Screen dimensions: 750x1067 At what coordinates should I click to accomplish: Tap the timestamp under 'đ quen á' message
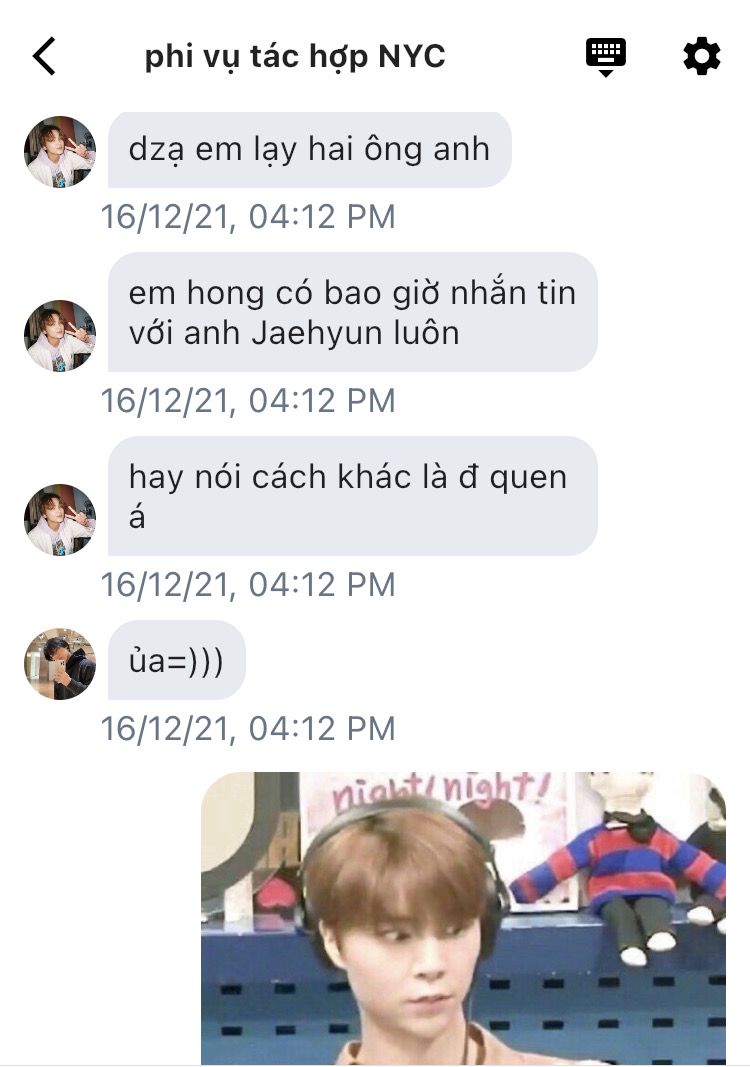(x=248, y=585)
